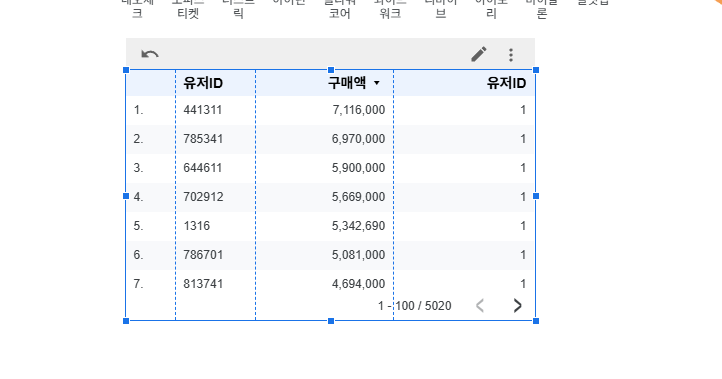The height and width of the screenshot is (379, 722).
Task: Click purchase amount 5,342,690
Action: tap(358, 226)
